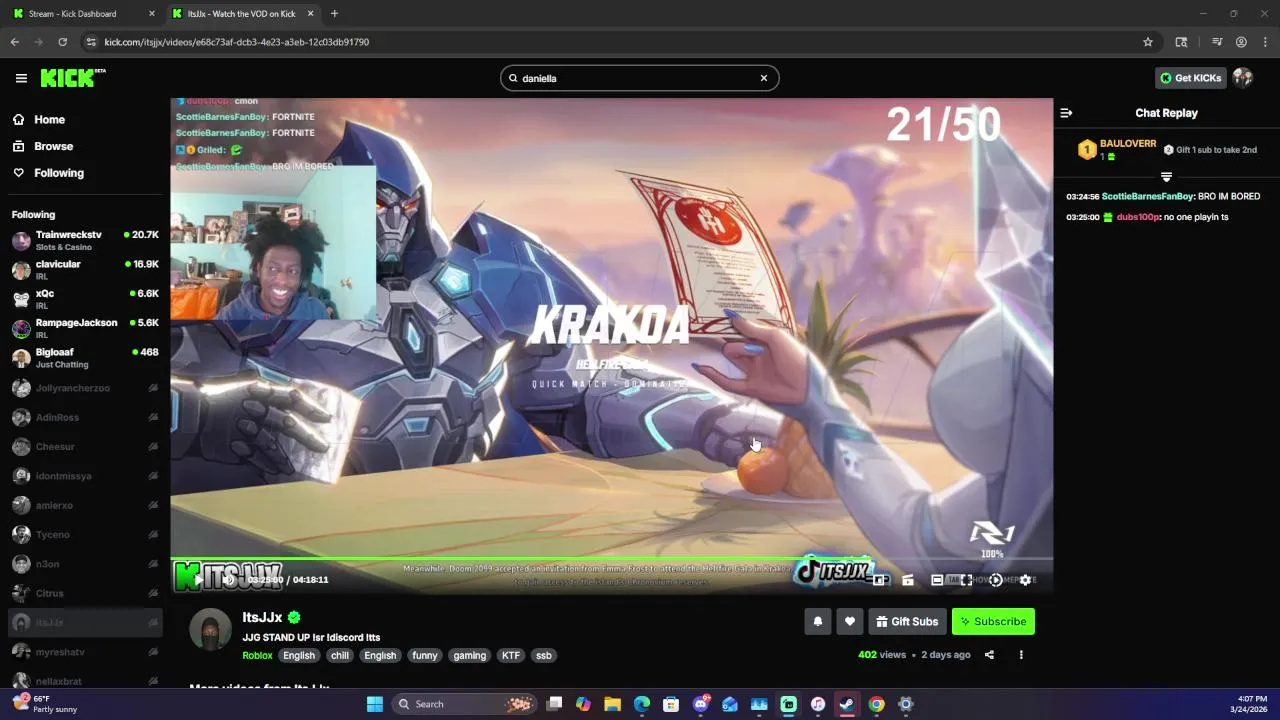Select the funny tag
The width and height of the screenshot is (1280, 720).
pyautogui.click(x=425, y=655)
